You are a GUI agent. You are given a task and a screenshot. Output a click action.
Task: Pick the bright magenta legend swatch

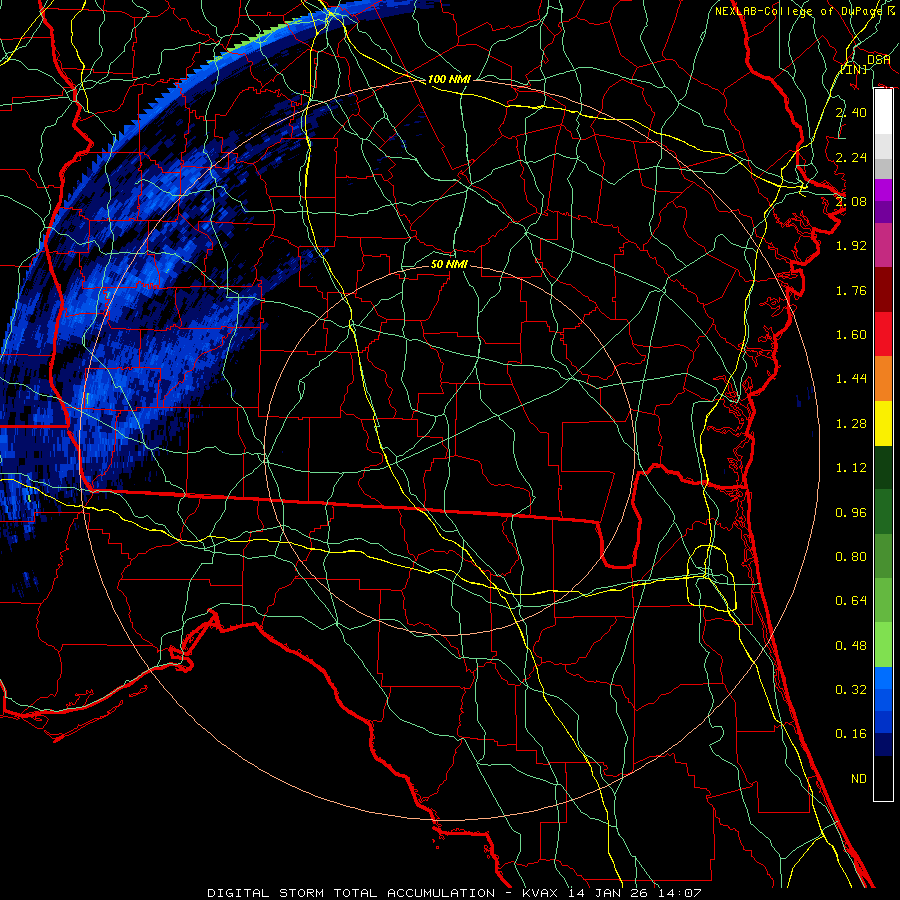click(883, 190)
